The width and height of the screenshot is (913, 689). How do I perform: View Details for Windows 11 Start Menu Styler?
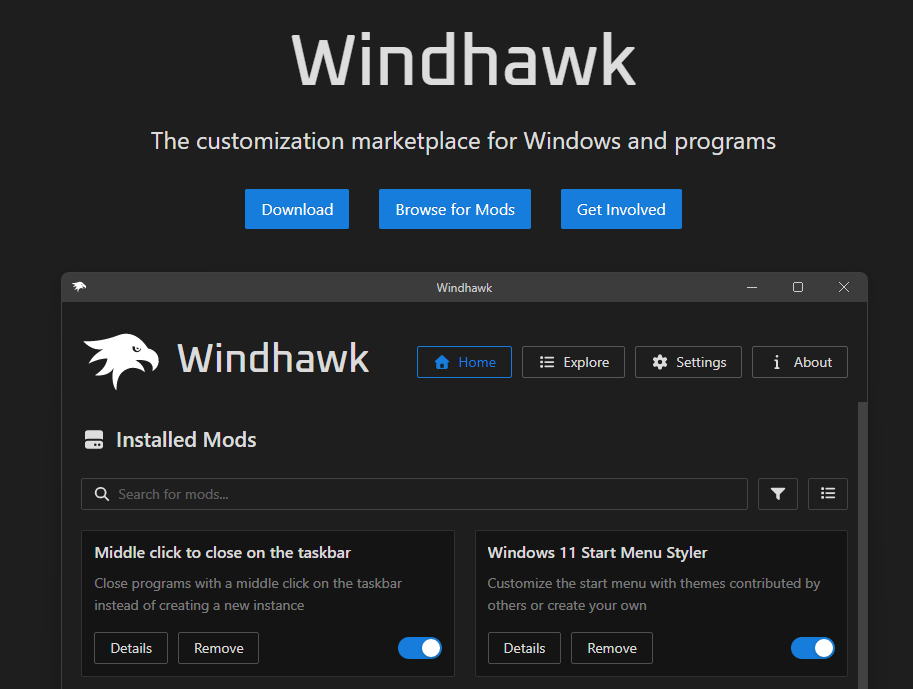(x=524, y=648)
